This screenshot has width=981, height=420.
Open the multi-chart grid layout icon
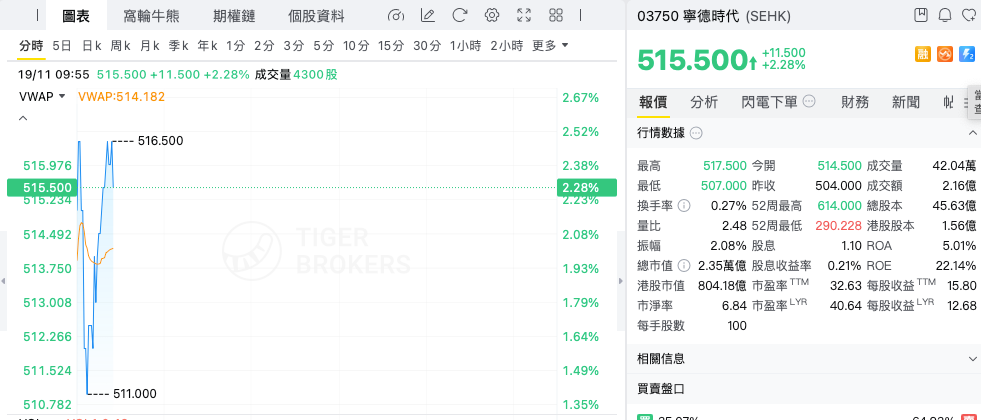pos(555,15)
